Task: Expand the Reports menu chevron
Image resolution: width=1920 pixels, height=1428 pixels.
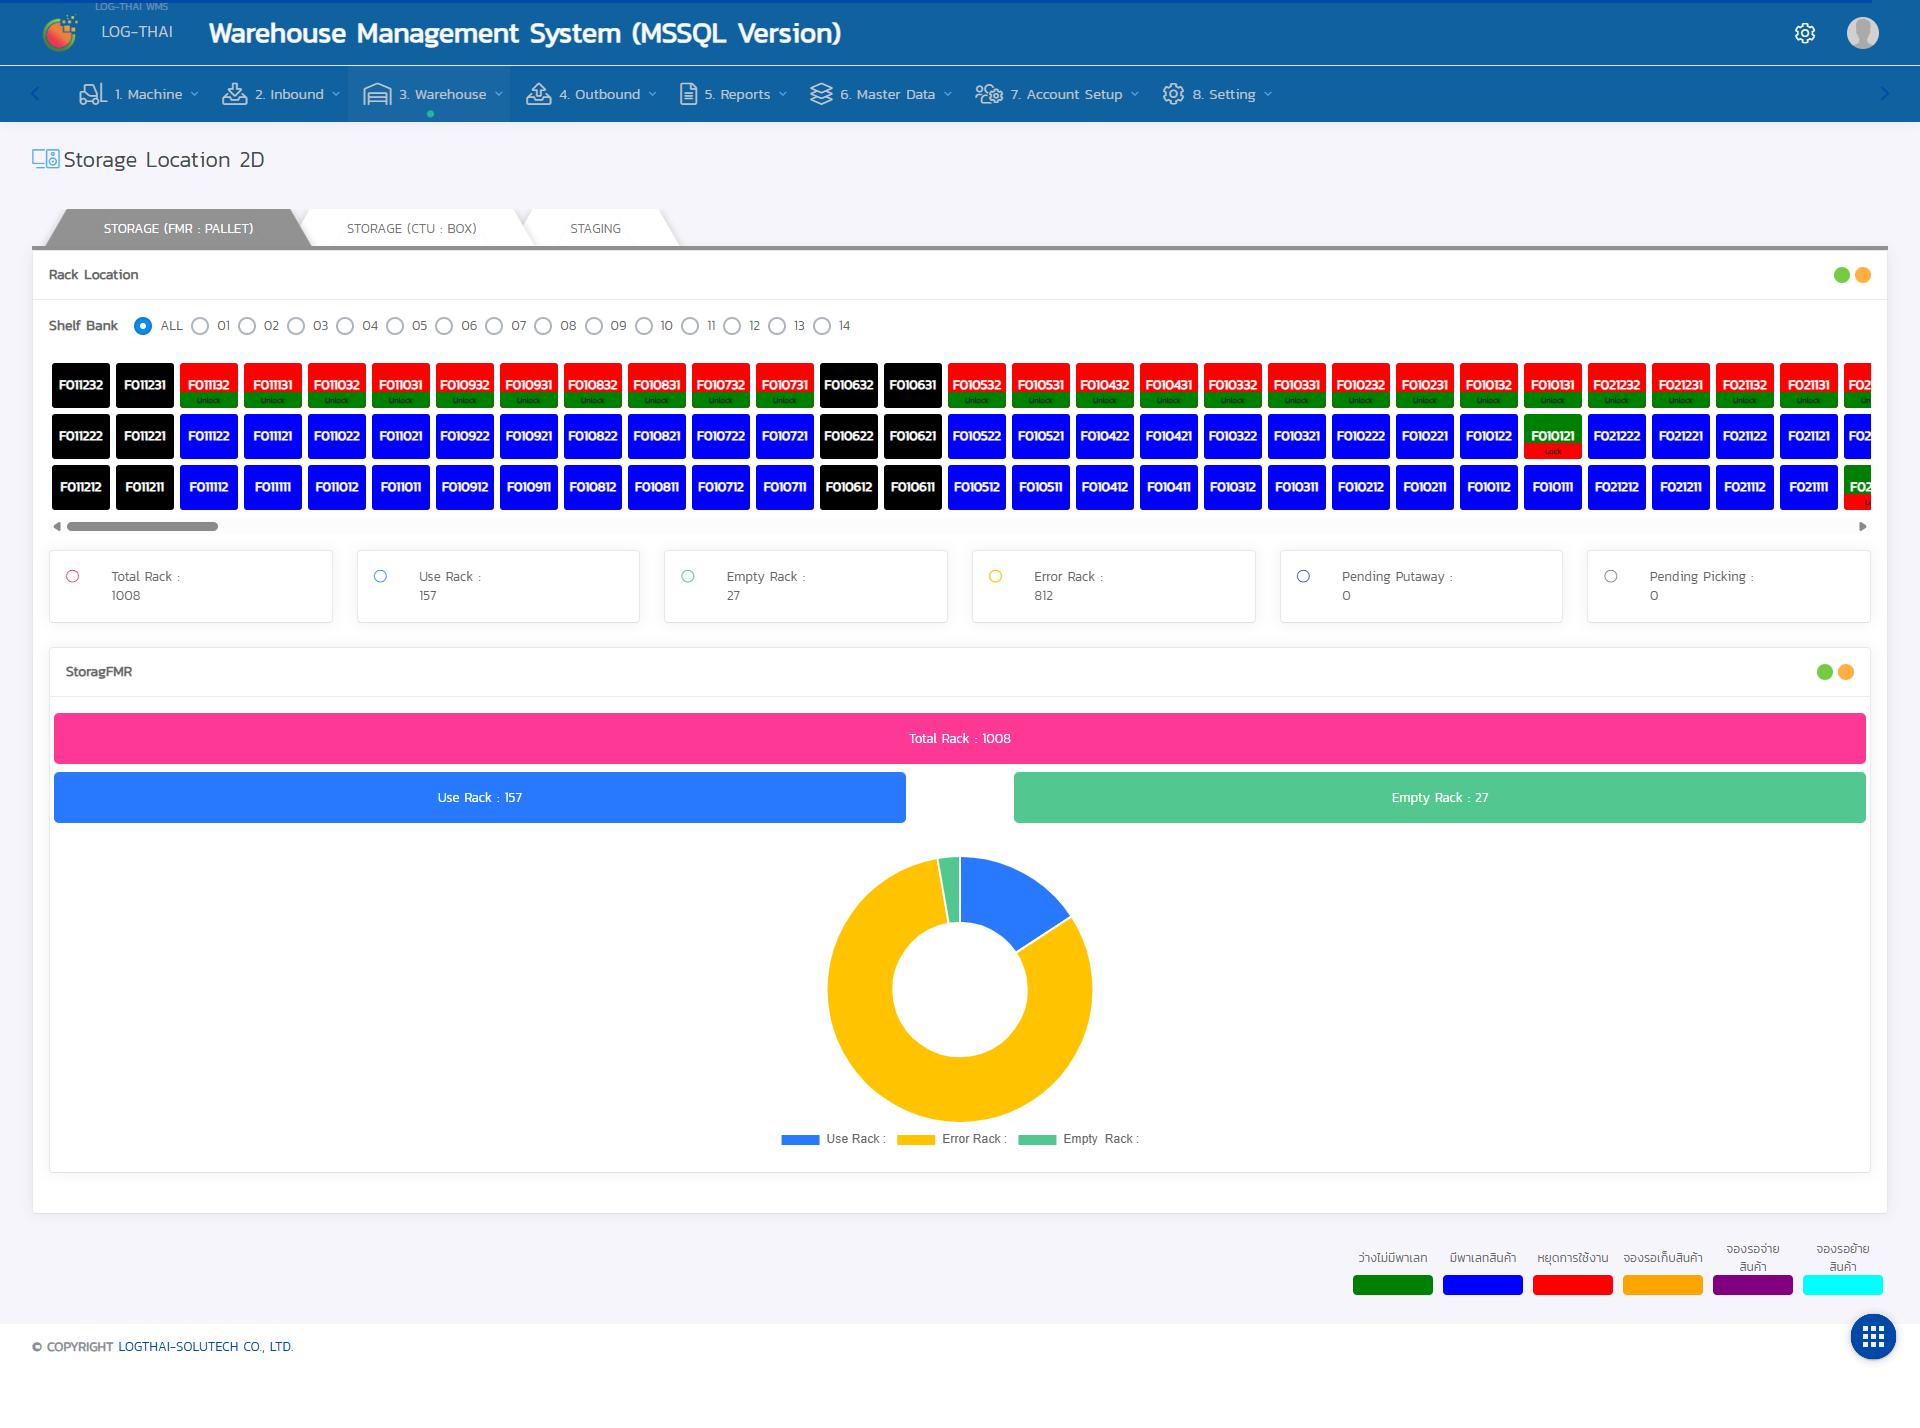Action: (783, 94)
